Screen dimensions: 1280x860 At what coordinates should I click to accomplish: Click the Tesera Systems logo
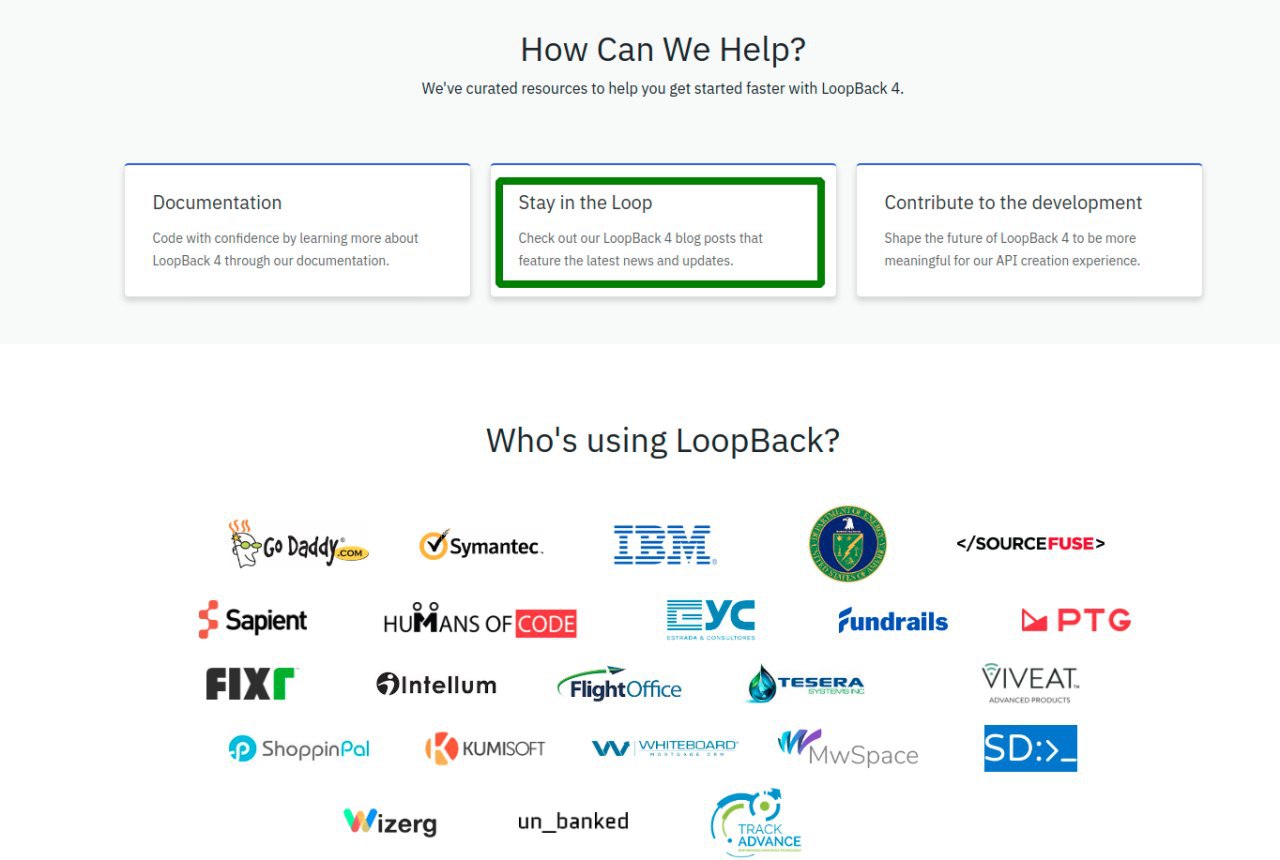(x=805, y=684)
